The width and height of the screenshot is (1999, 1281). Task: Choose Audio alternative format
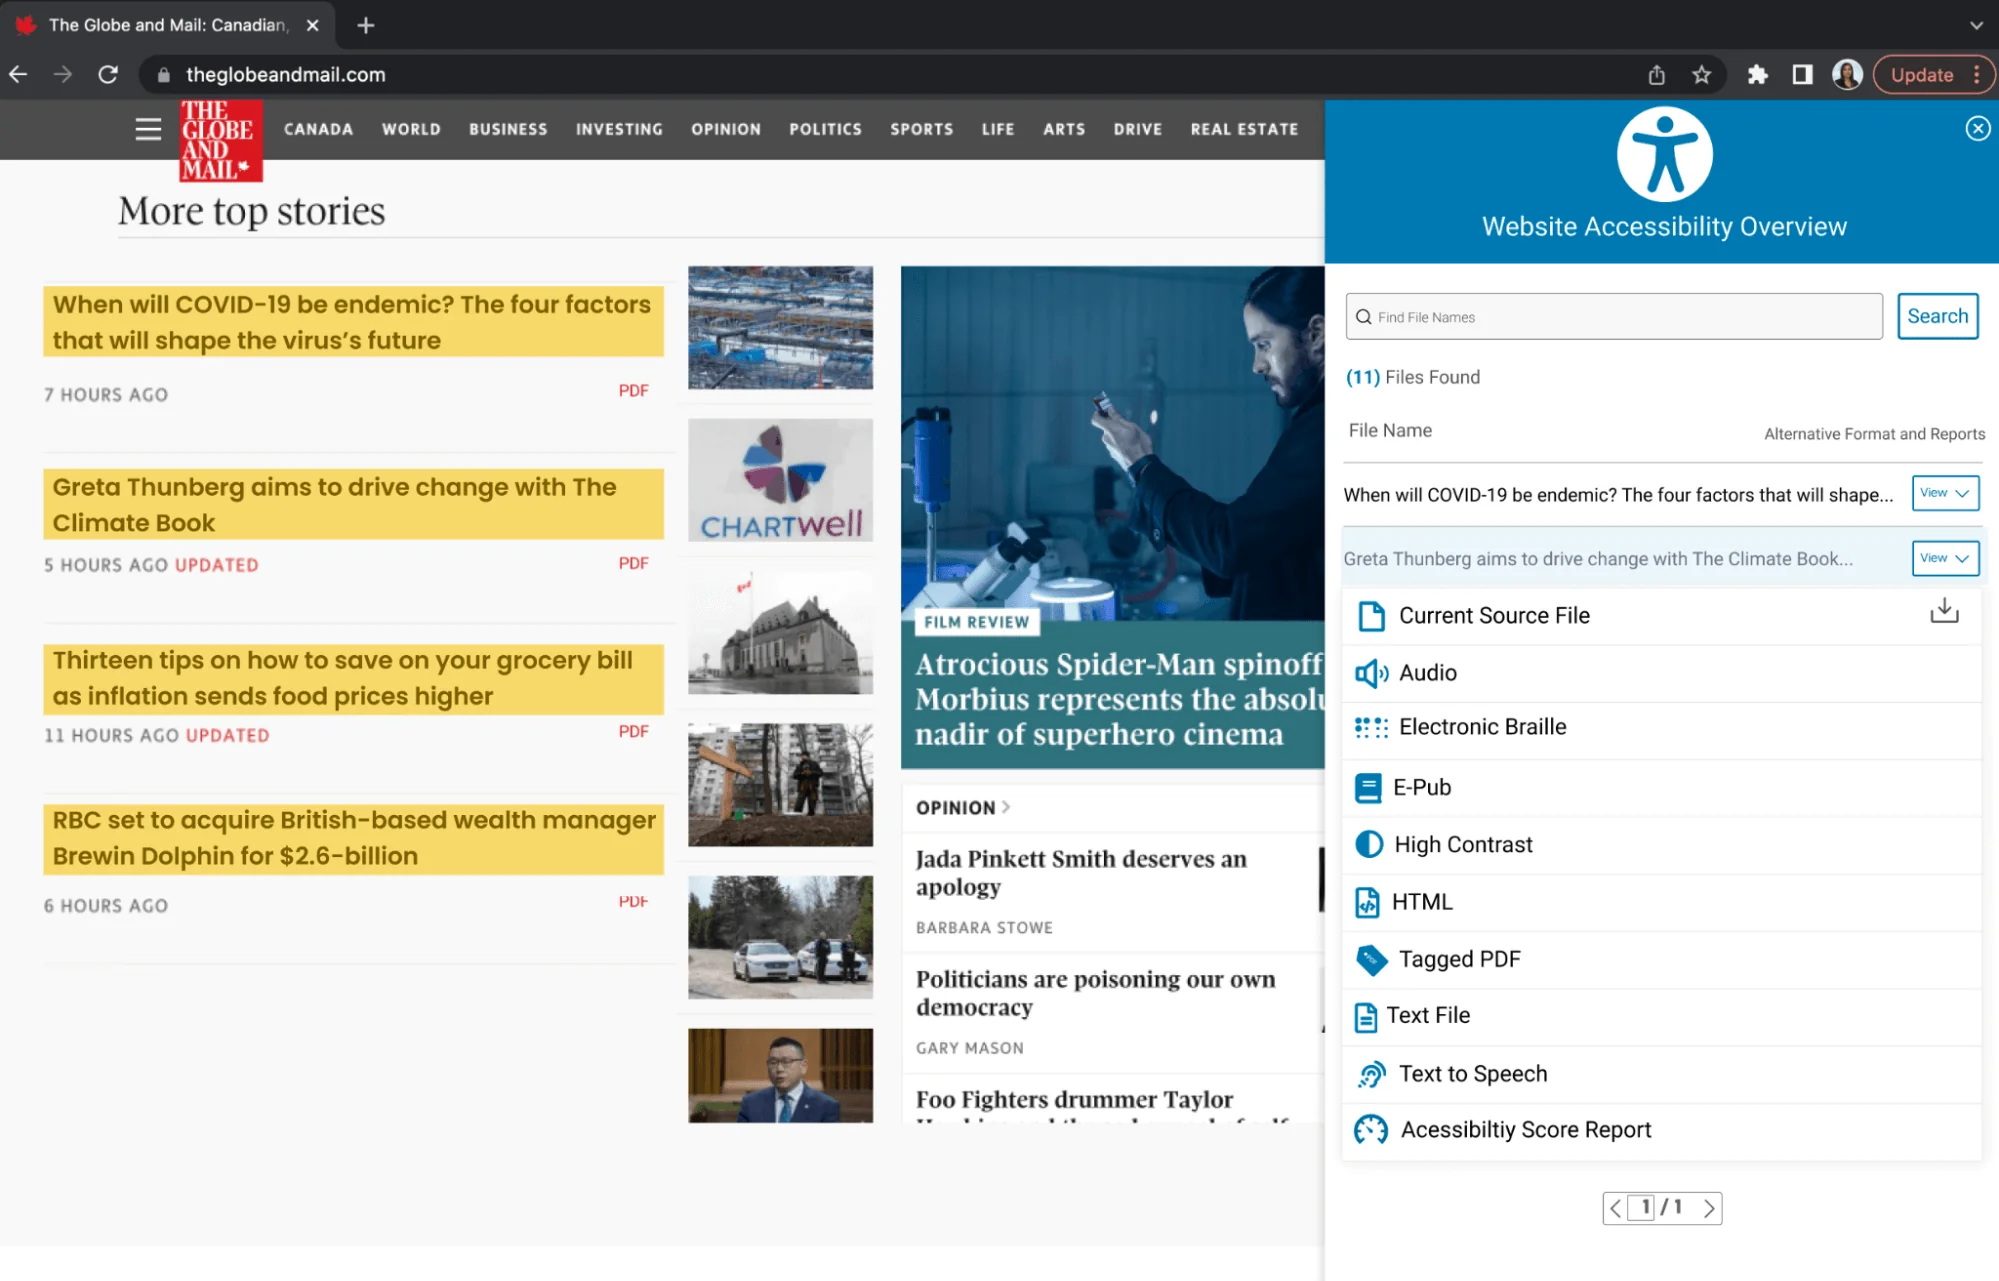[x=1661, y=673]
